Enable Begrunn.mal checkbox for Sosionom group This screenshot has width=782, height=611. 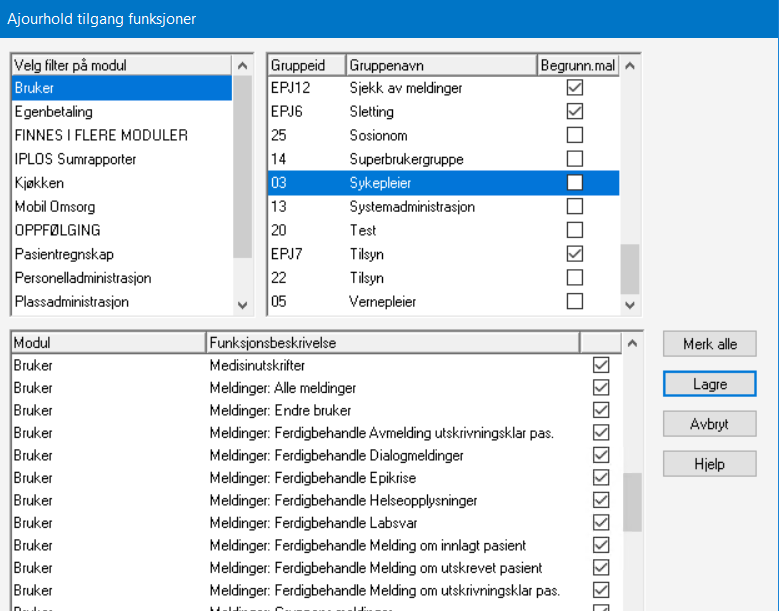tap(575, 135)
